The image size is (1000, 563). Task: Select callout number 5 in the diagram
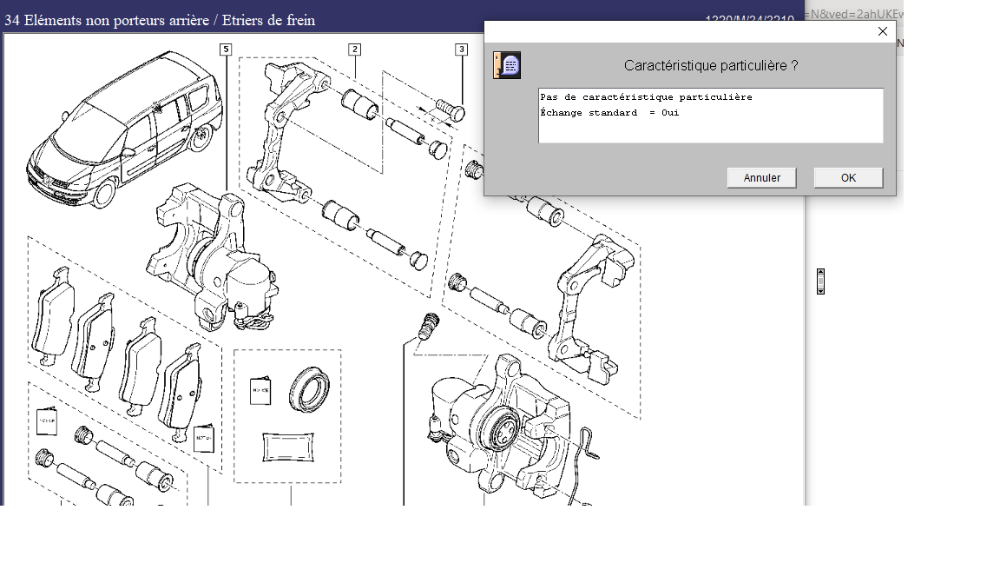(x=227, y=48)
